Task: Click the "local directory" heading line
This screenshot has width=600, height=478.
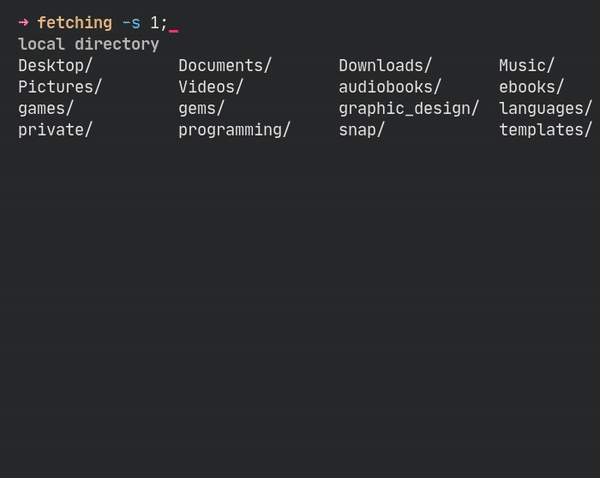Action: (x=88, y=44)
